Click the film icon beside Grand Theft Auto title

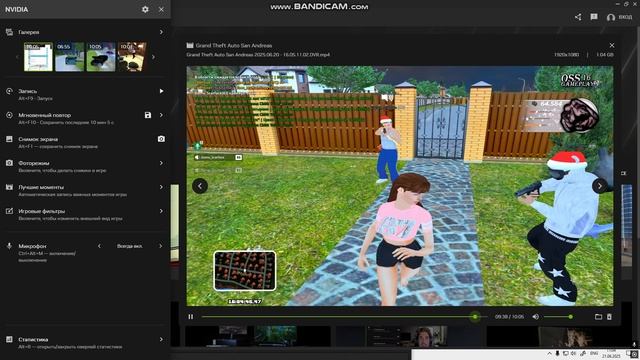click(x=190, y=45)
